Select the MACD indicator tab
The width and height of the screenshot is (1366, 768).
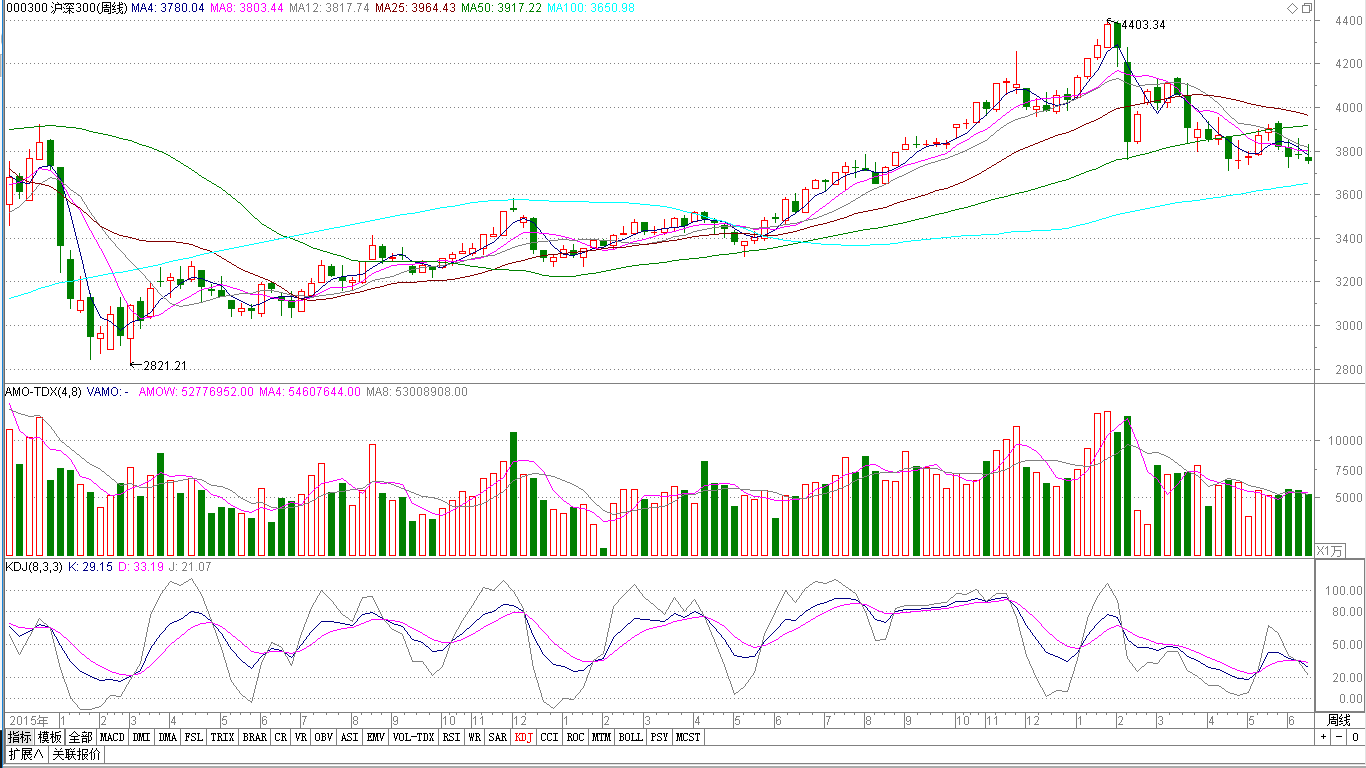pyautogui.click(x=113, y=737)
